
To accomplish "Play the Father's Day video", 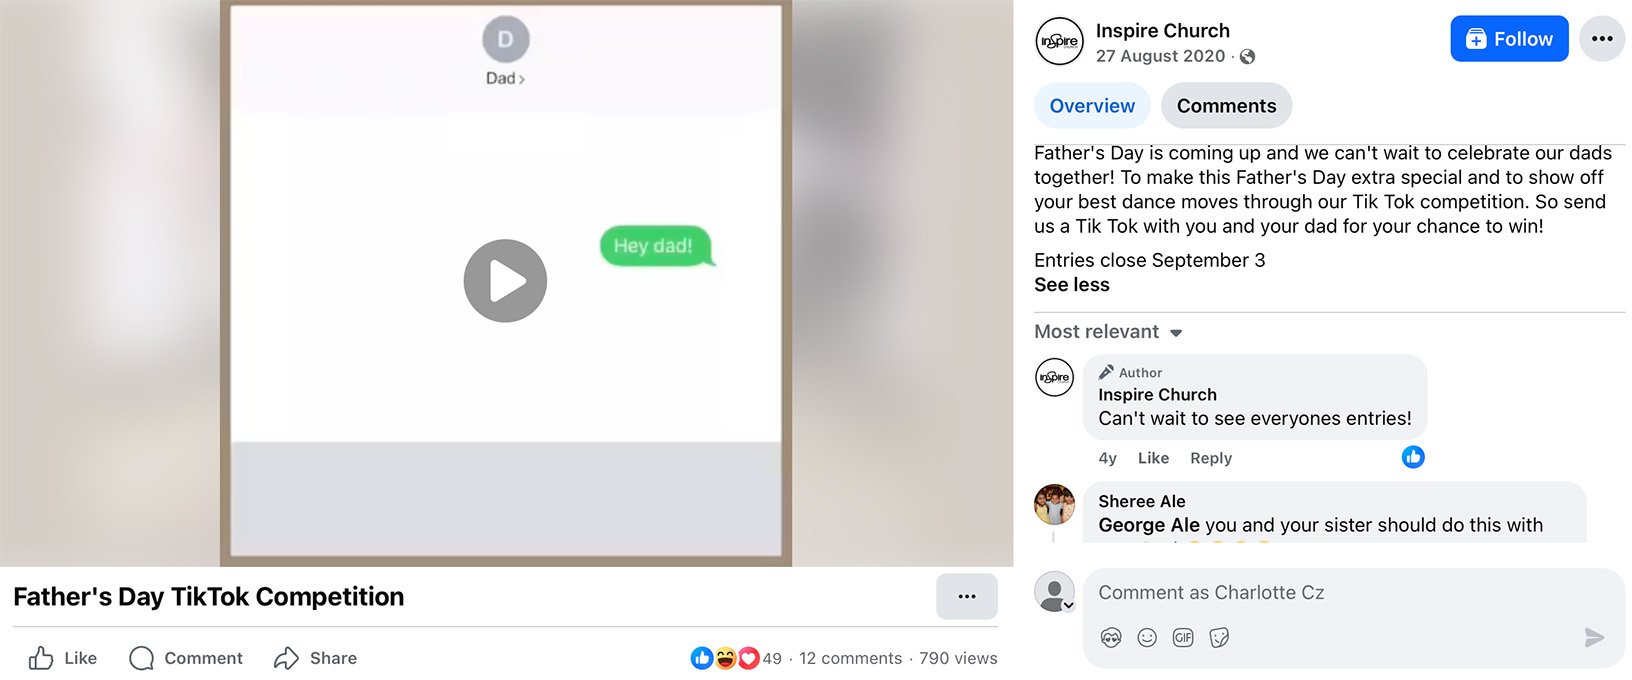I will [505, 280].
